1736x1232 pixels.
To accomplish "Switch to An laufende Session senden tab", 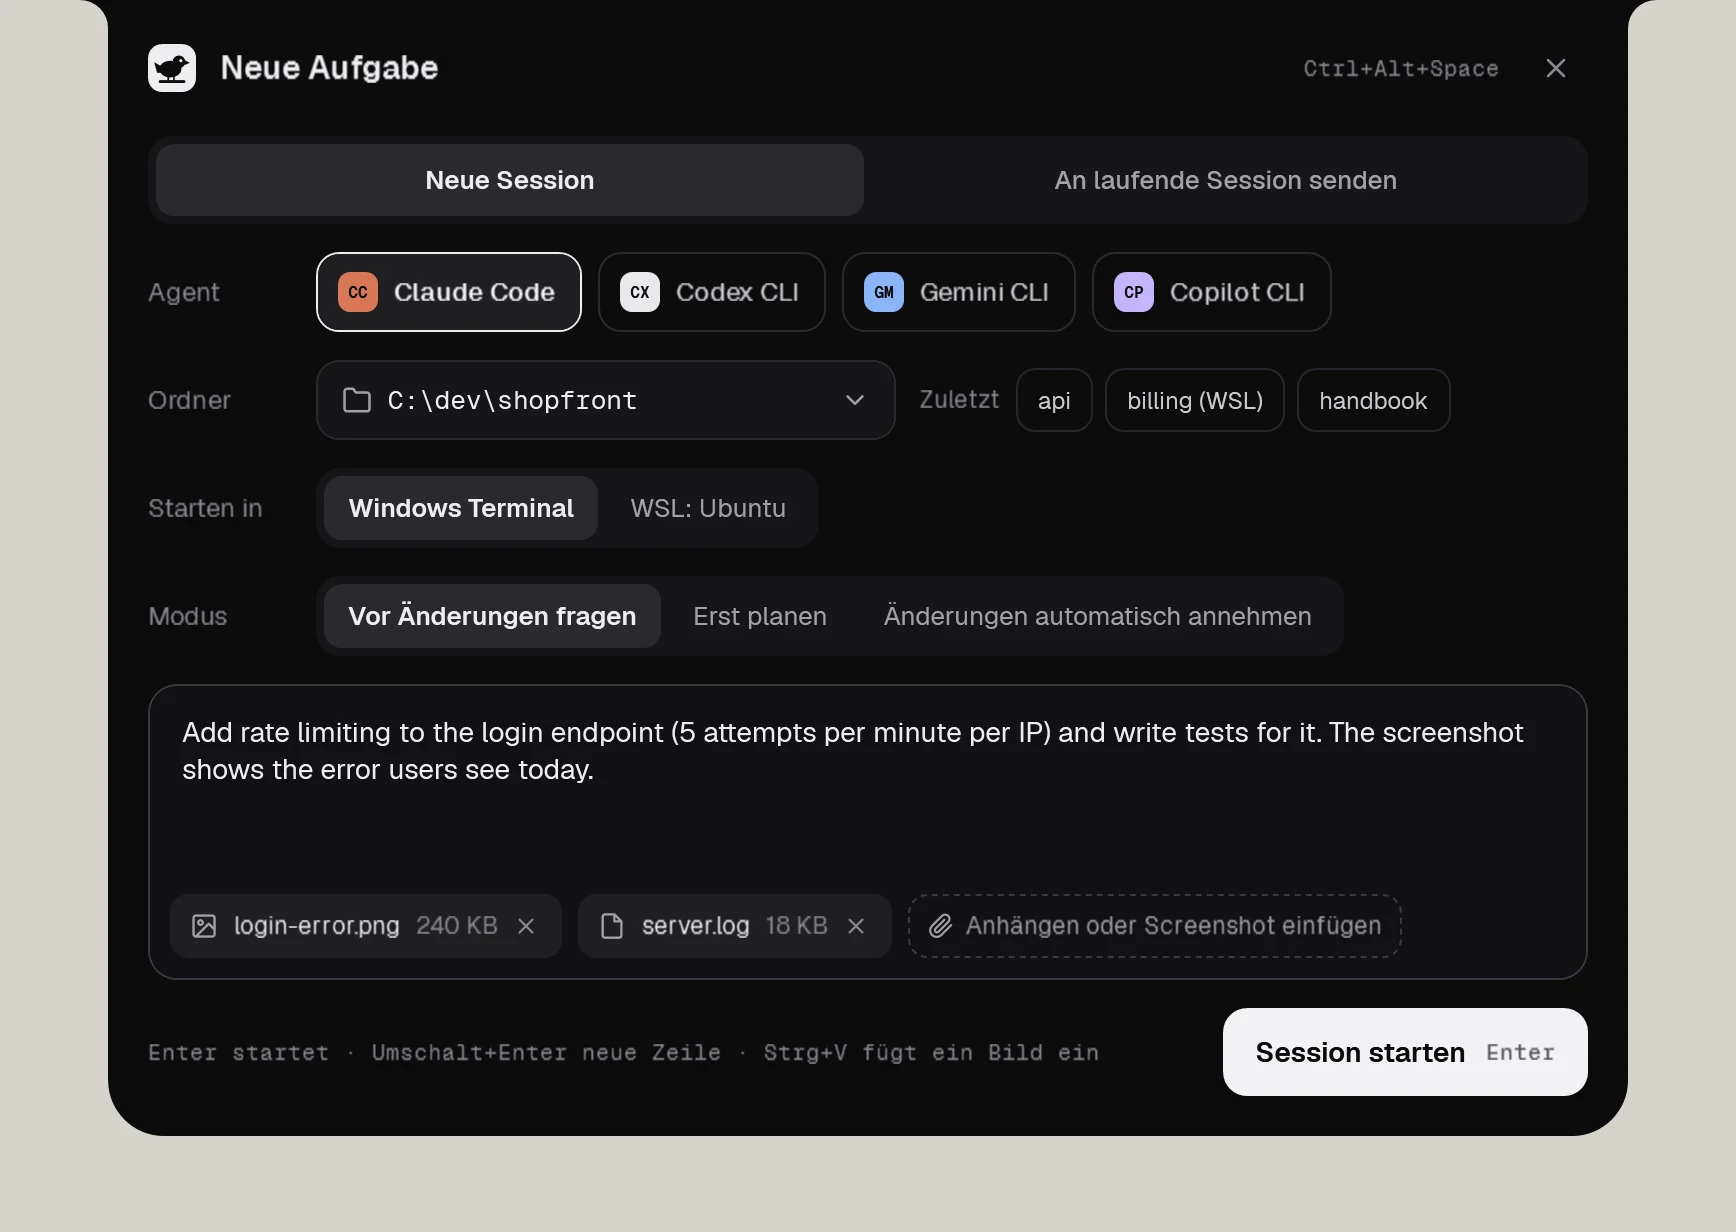I will [x=1226, y=180].
